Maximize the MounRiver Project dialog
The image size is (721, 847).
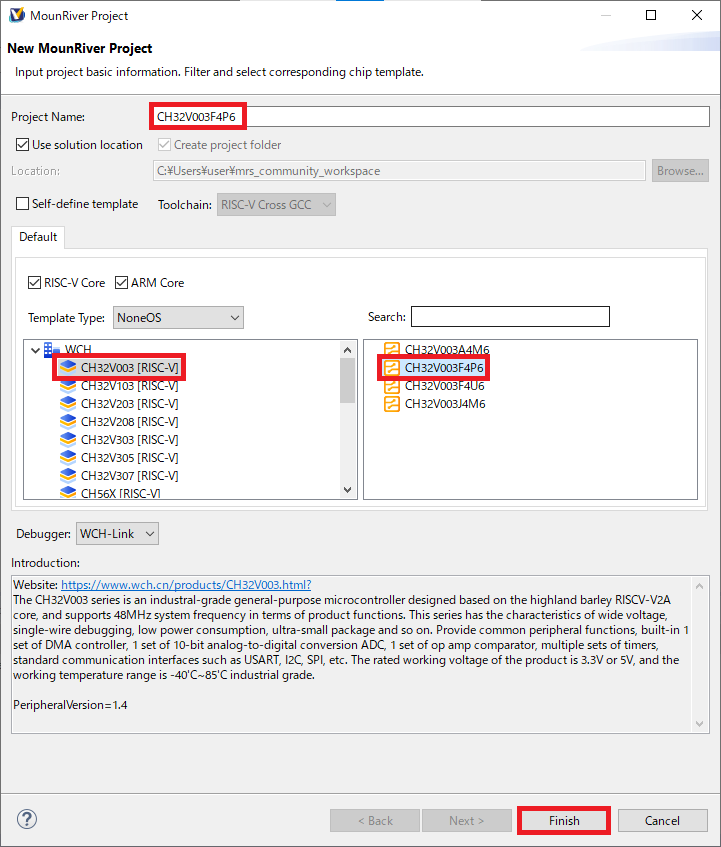click(651, 15)
